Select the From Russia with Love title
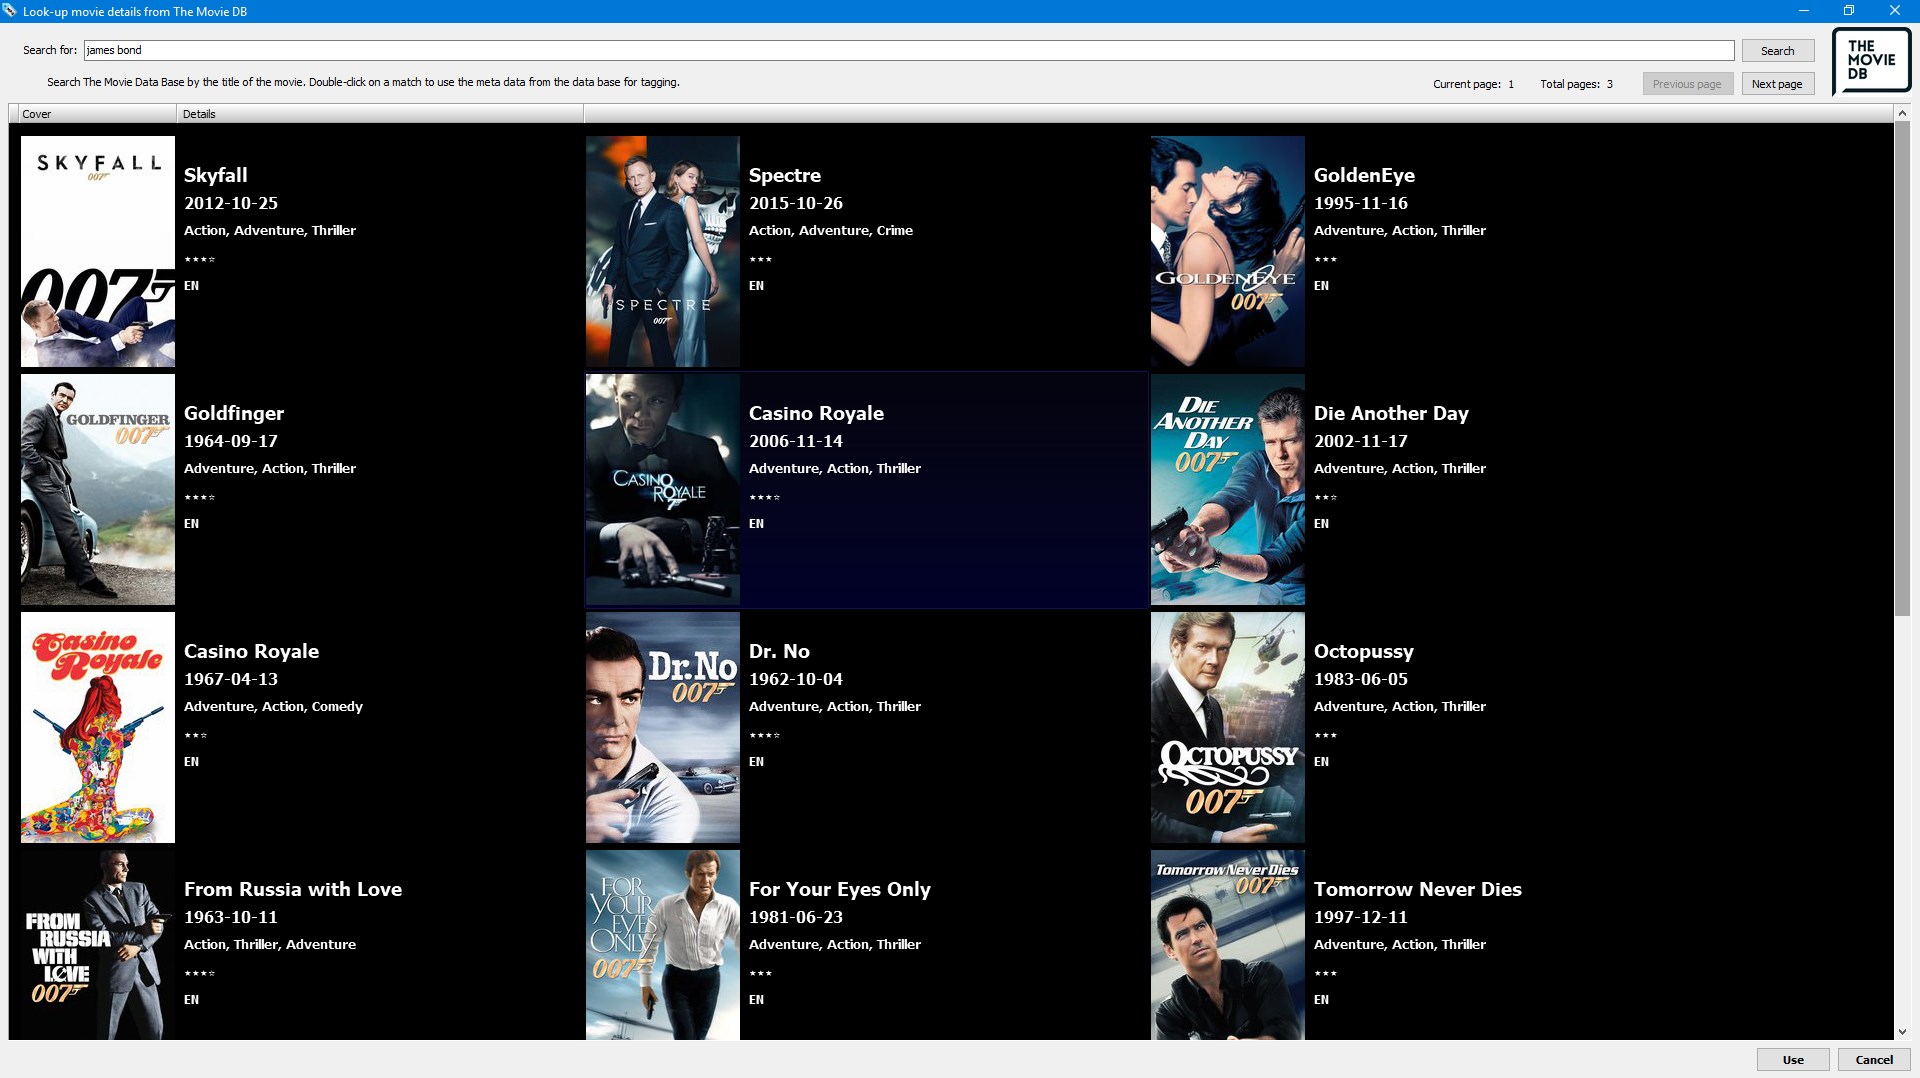 click(293, 889)
